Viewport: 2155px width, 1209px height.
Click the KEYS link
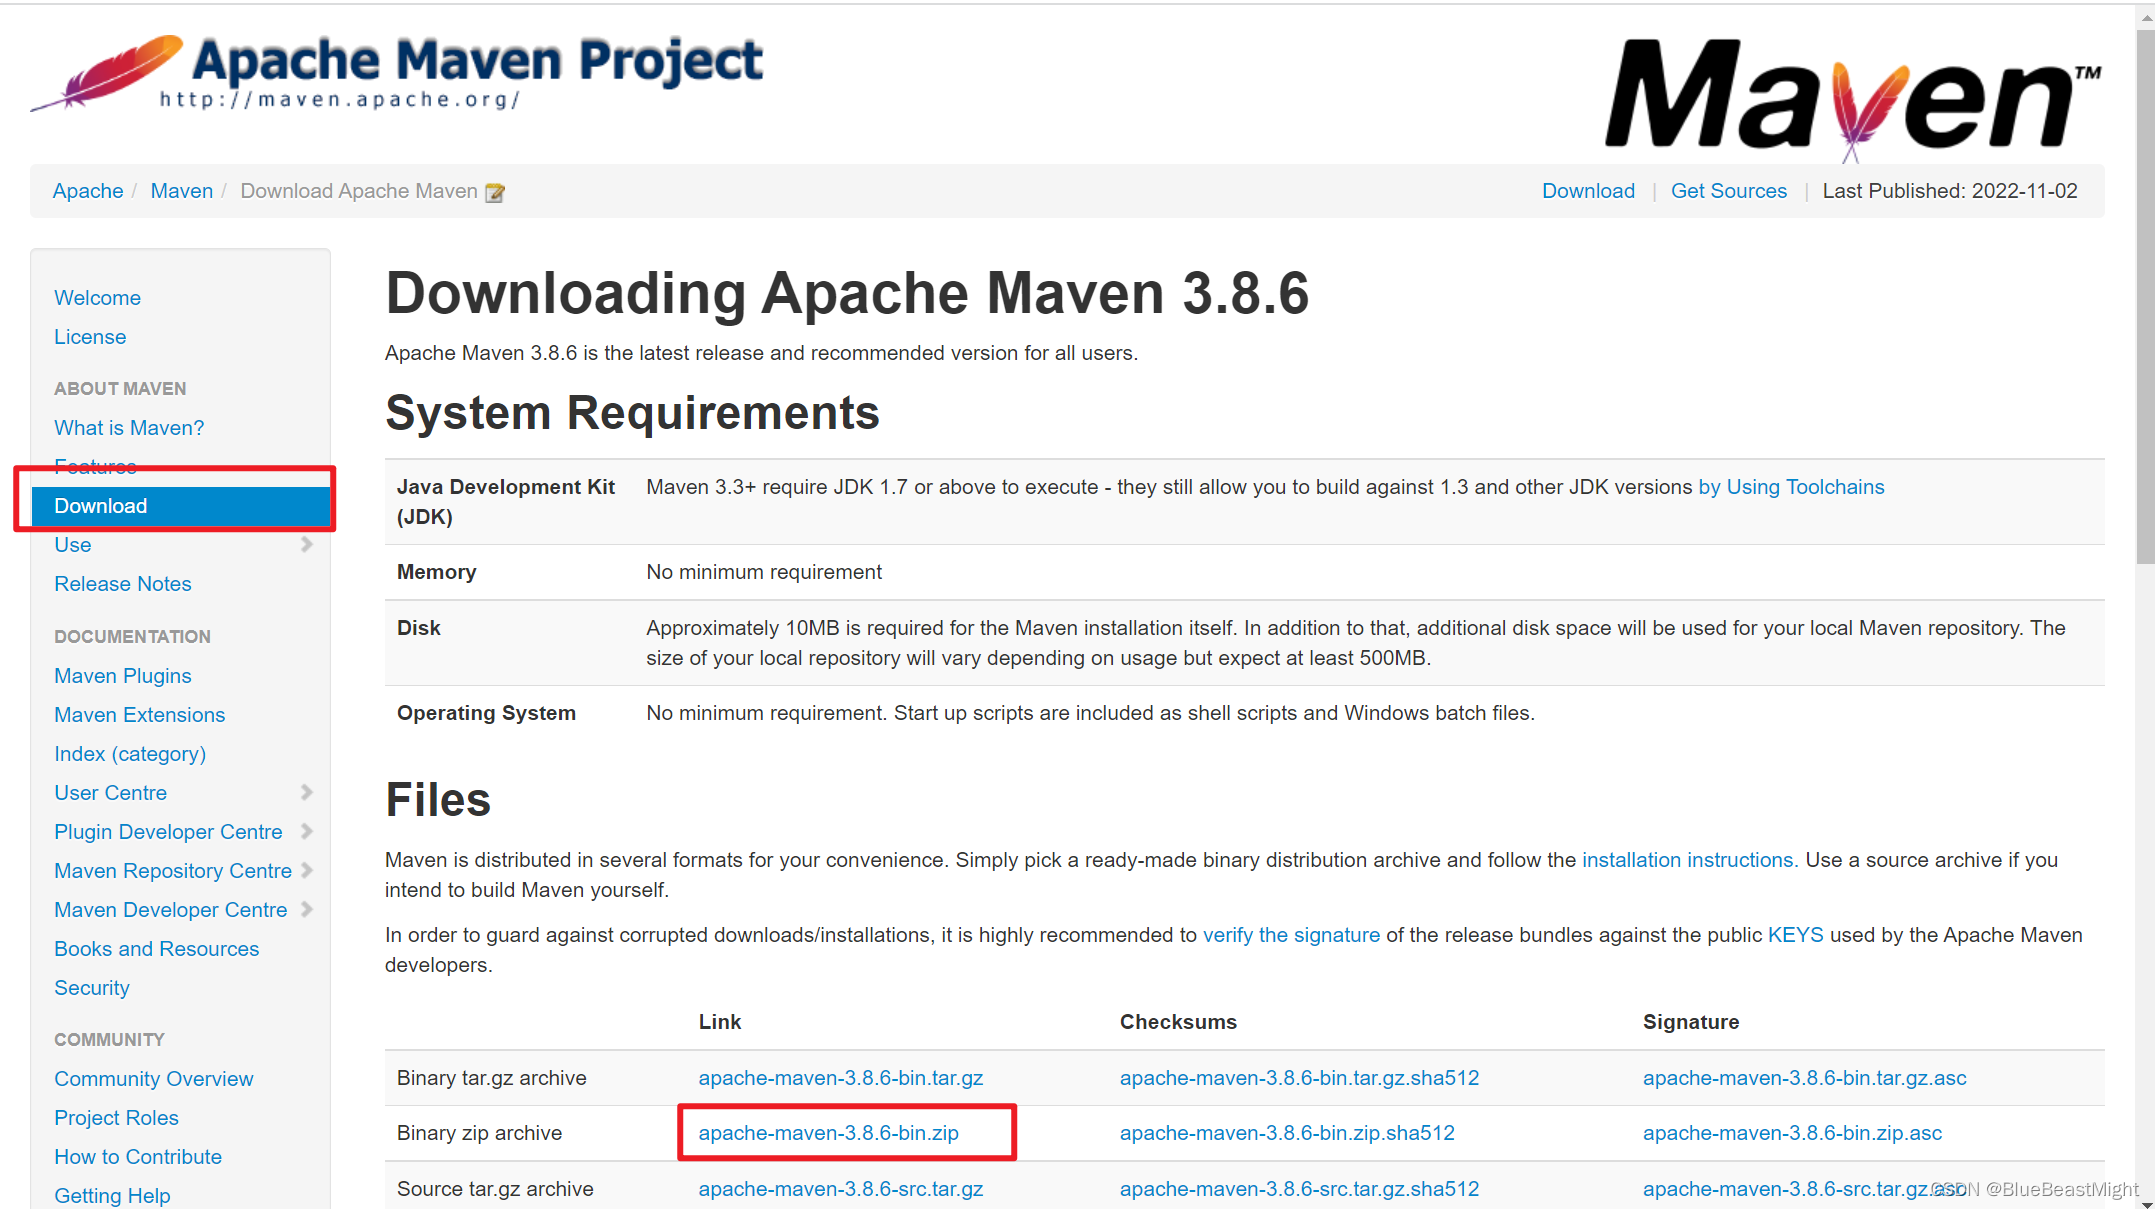tap(1795, 935)
